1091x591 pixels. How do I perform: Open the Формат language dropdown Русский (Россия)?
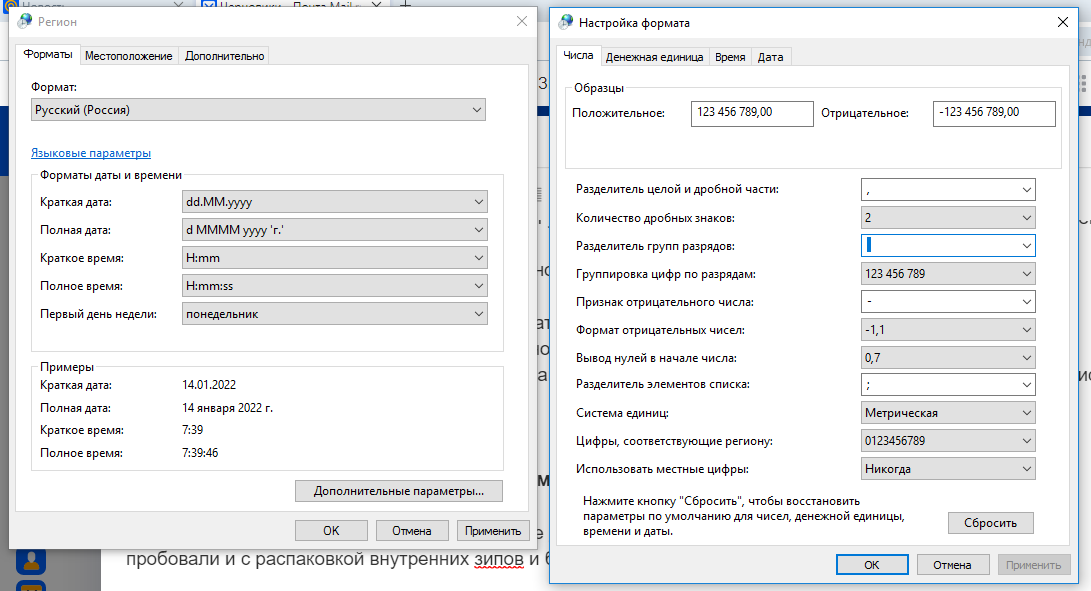(258, 109)
